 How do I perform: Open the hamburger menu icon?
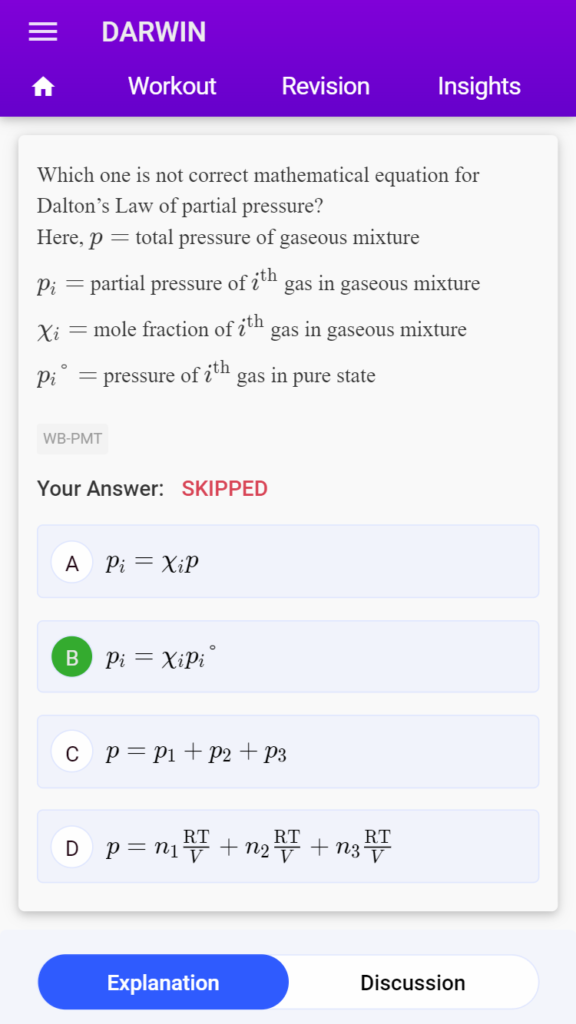pyautogui.click(x=43, y=32)
